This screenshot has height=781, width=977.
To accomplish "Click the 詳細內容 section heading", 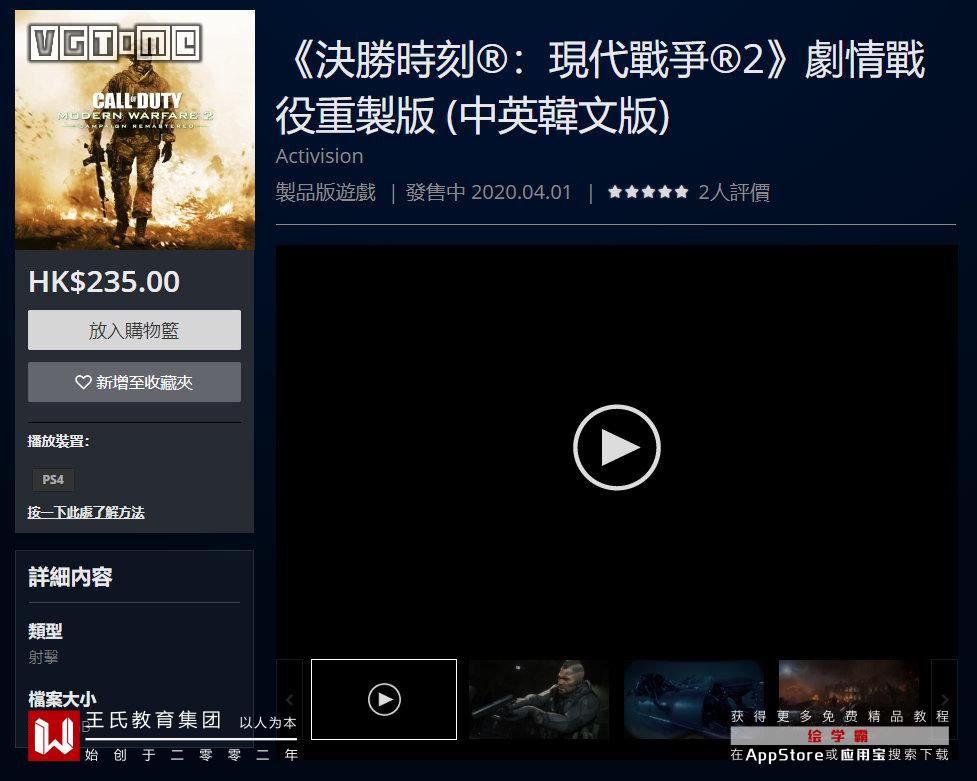I will click(70, 577).
